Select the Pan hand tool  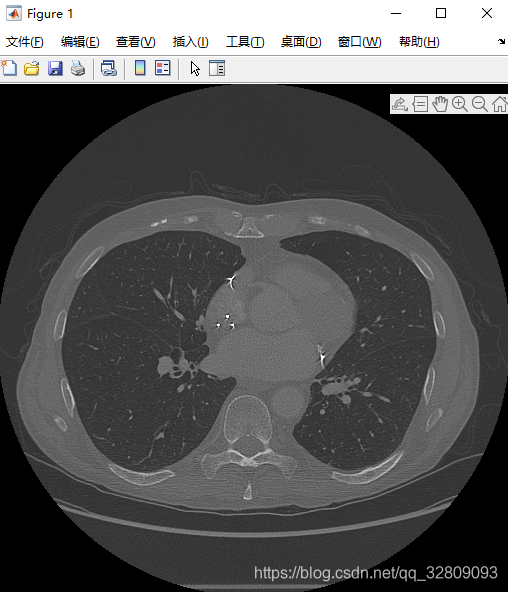[440, 104]
